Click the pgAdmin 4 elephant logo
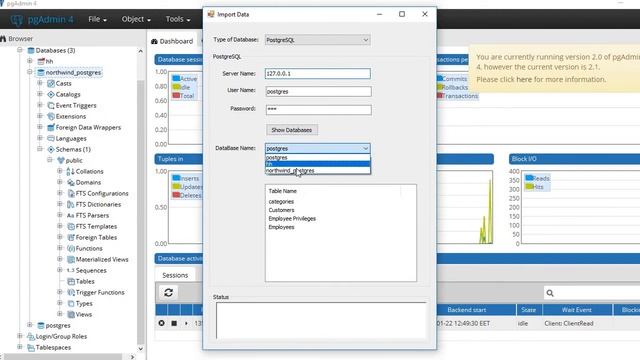Image resolution: width=640 pixels, height=360 pixels. tap(17, 20)
